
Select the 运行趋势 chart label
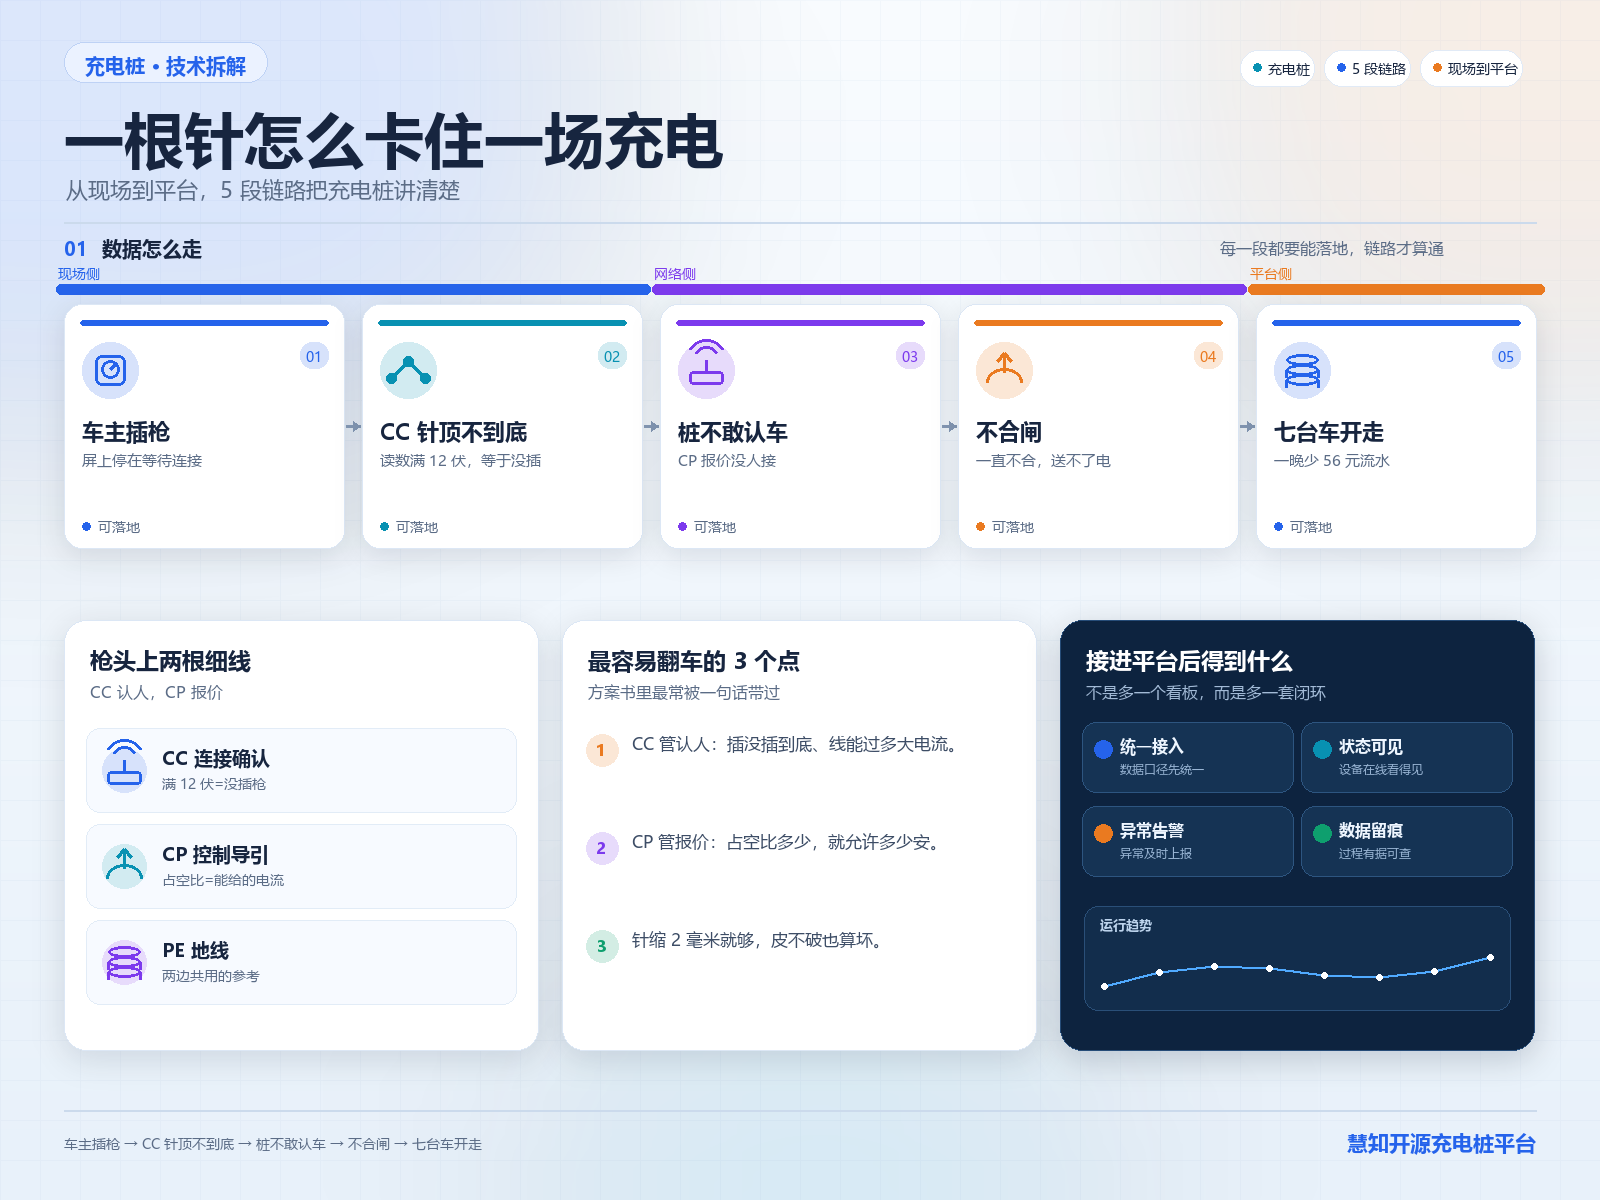tap(1126, 926)
